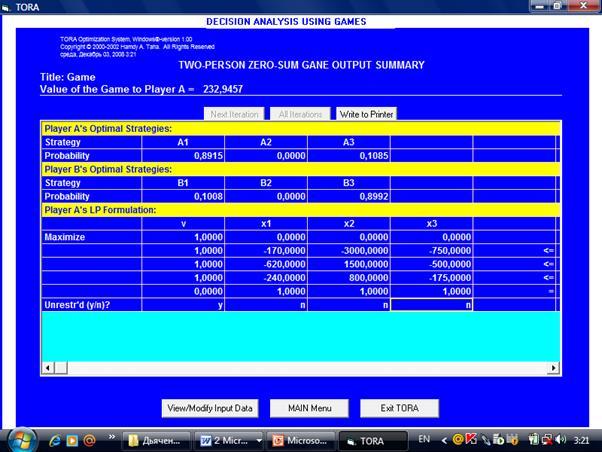Click View/Modify Input Data button
Screen dimensions: 602x452
pos(211,408)
